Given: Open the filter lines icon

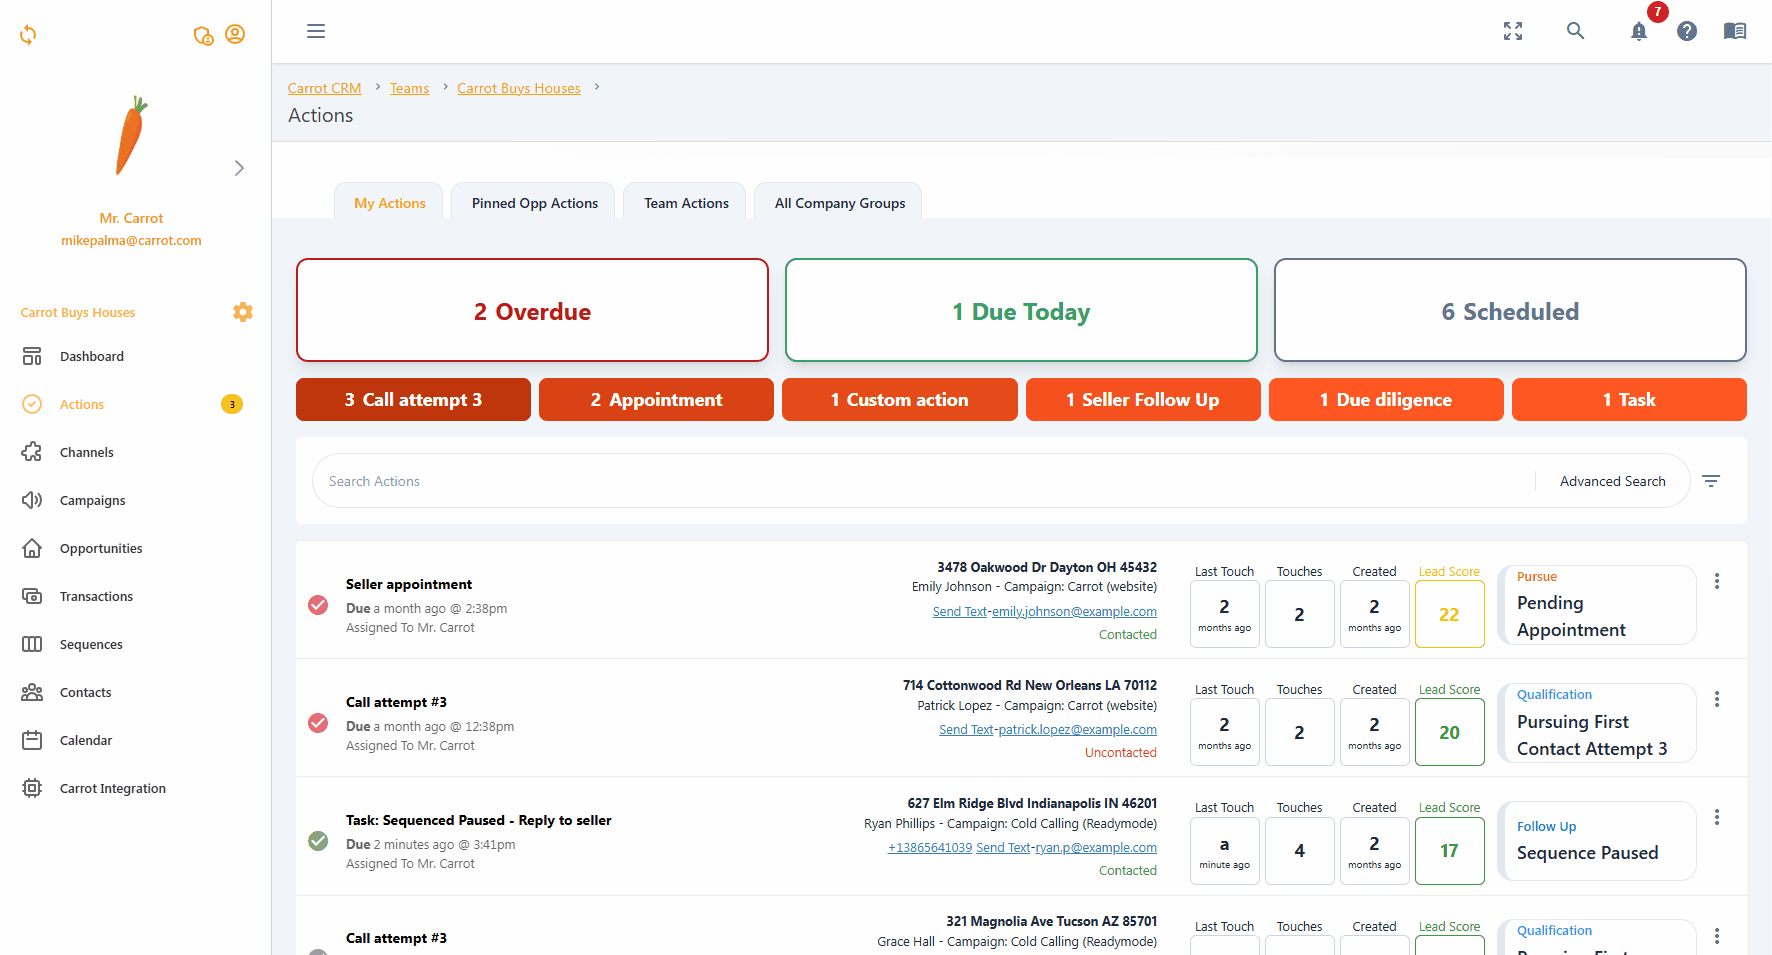Looking at the screenshot, I should 1711,481.
